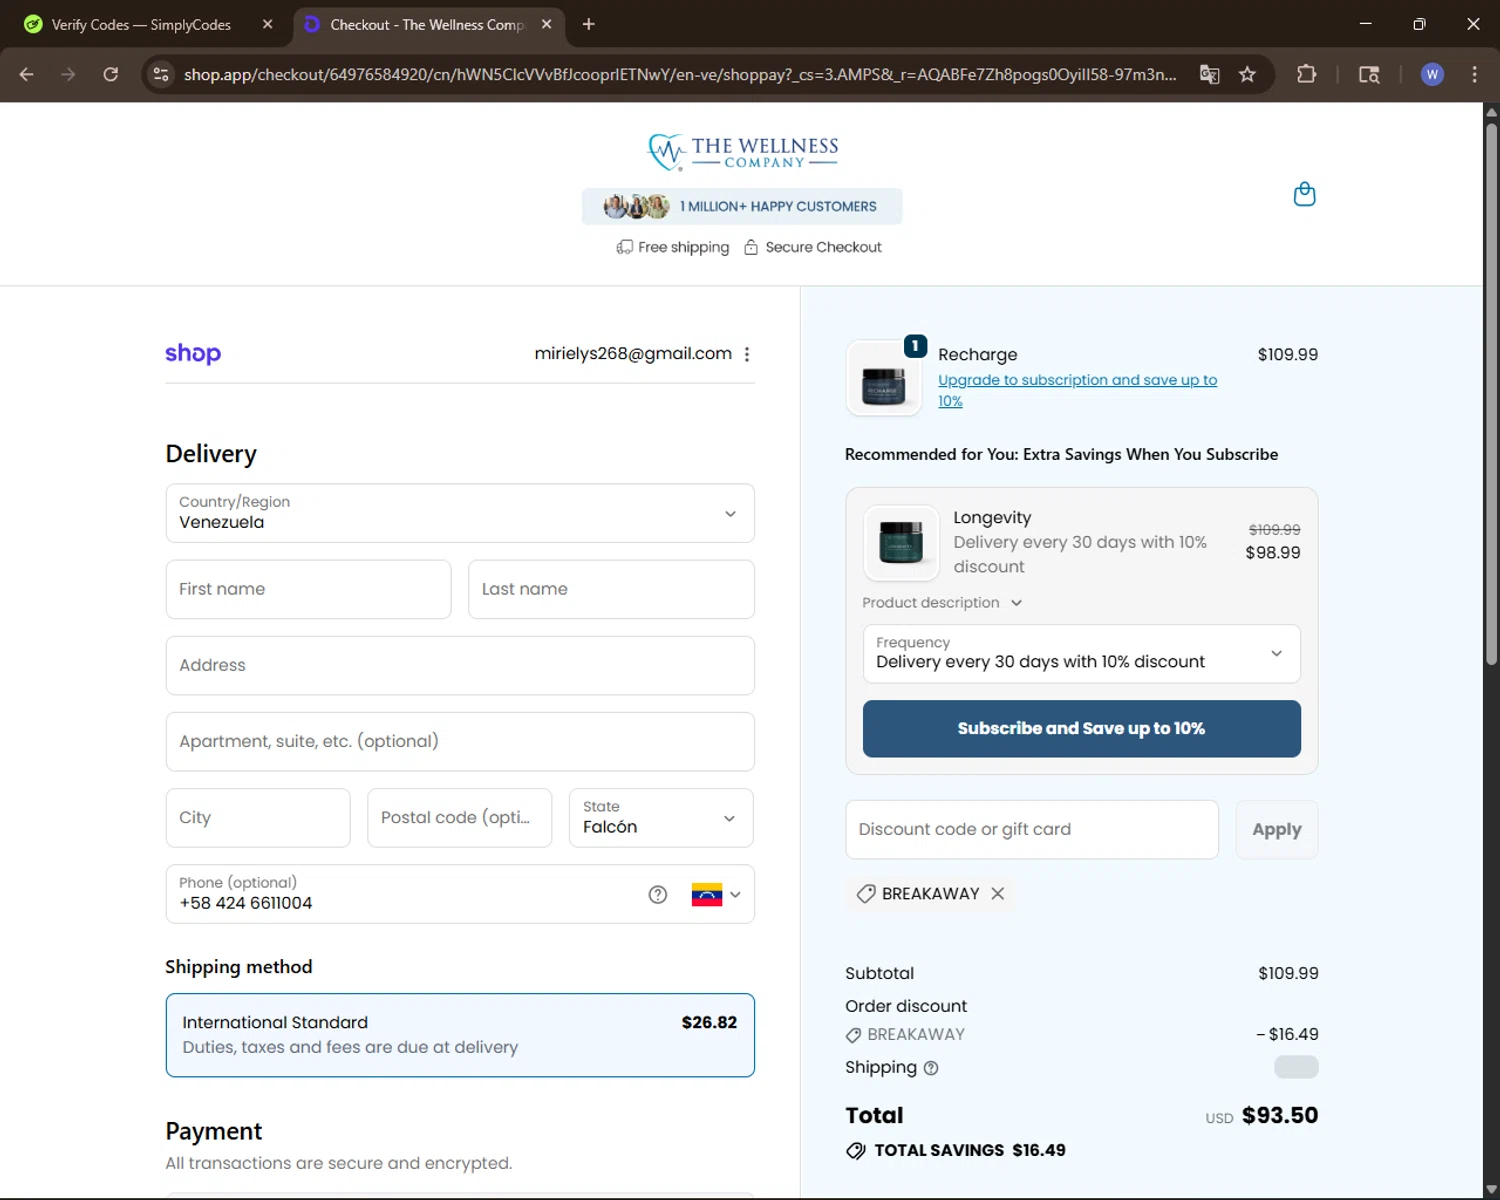Click the Recharge price $109.99

point(1288,355)
